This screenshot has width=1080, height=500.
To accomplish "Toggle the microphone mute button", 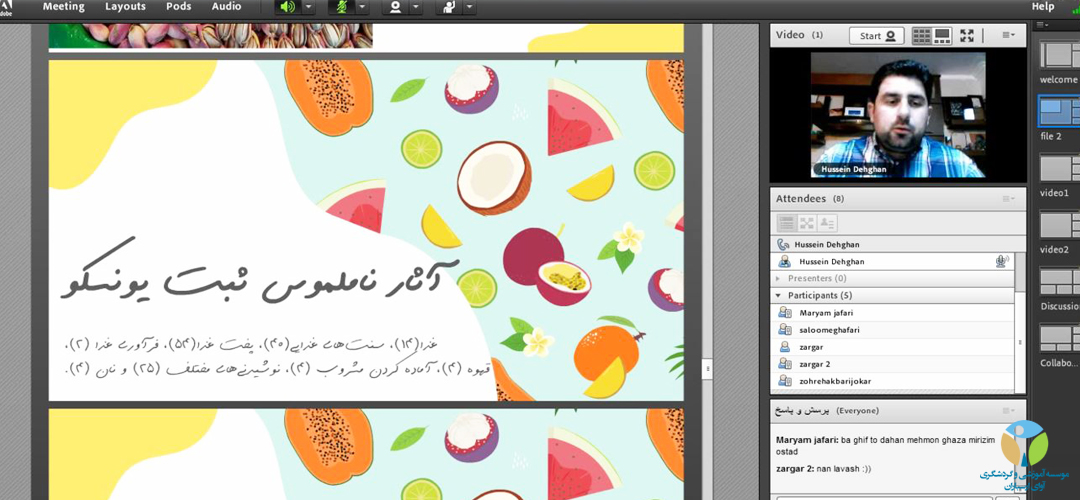I will tap(341, 8).
